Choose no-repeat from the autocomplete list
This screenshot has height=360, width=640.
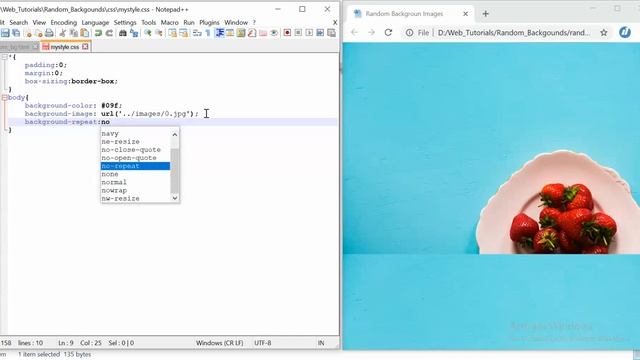[135, 166]
